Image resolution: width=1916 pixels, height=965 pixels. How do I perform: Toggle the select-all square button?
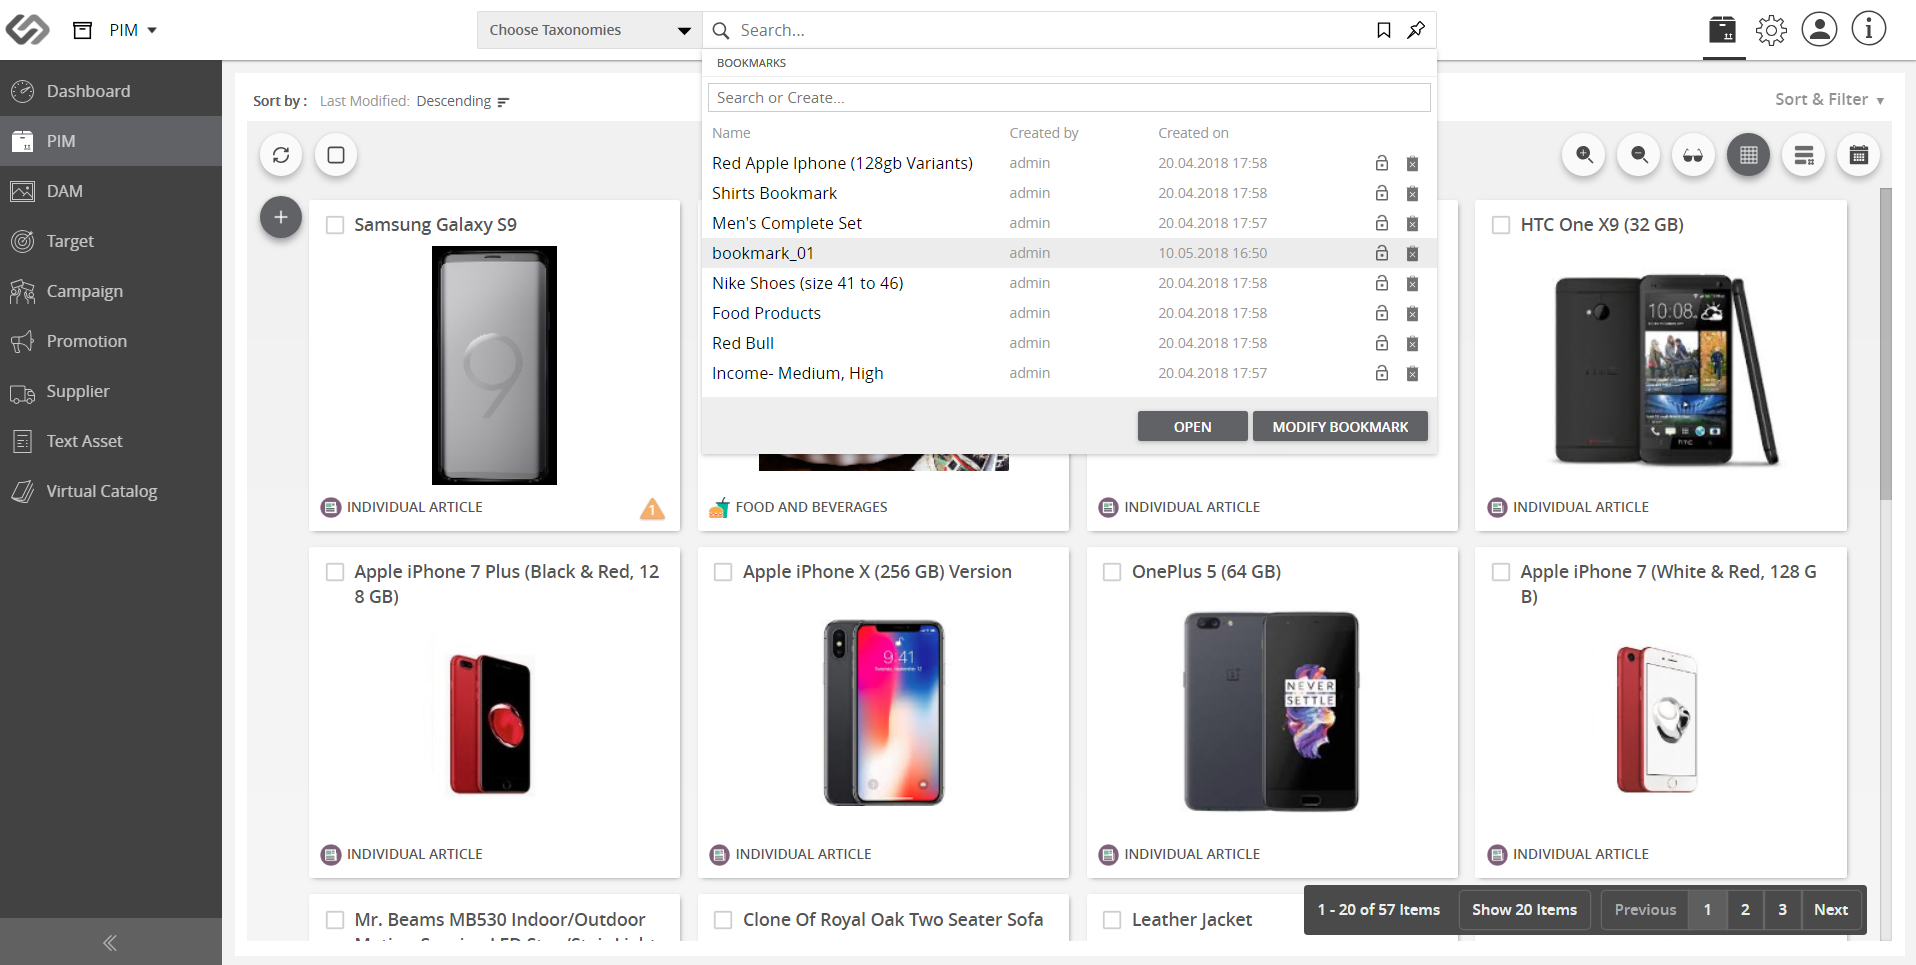(336, 155)
